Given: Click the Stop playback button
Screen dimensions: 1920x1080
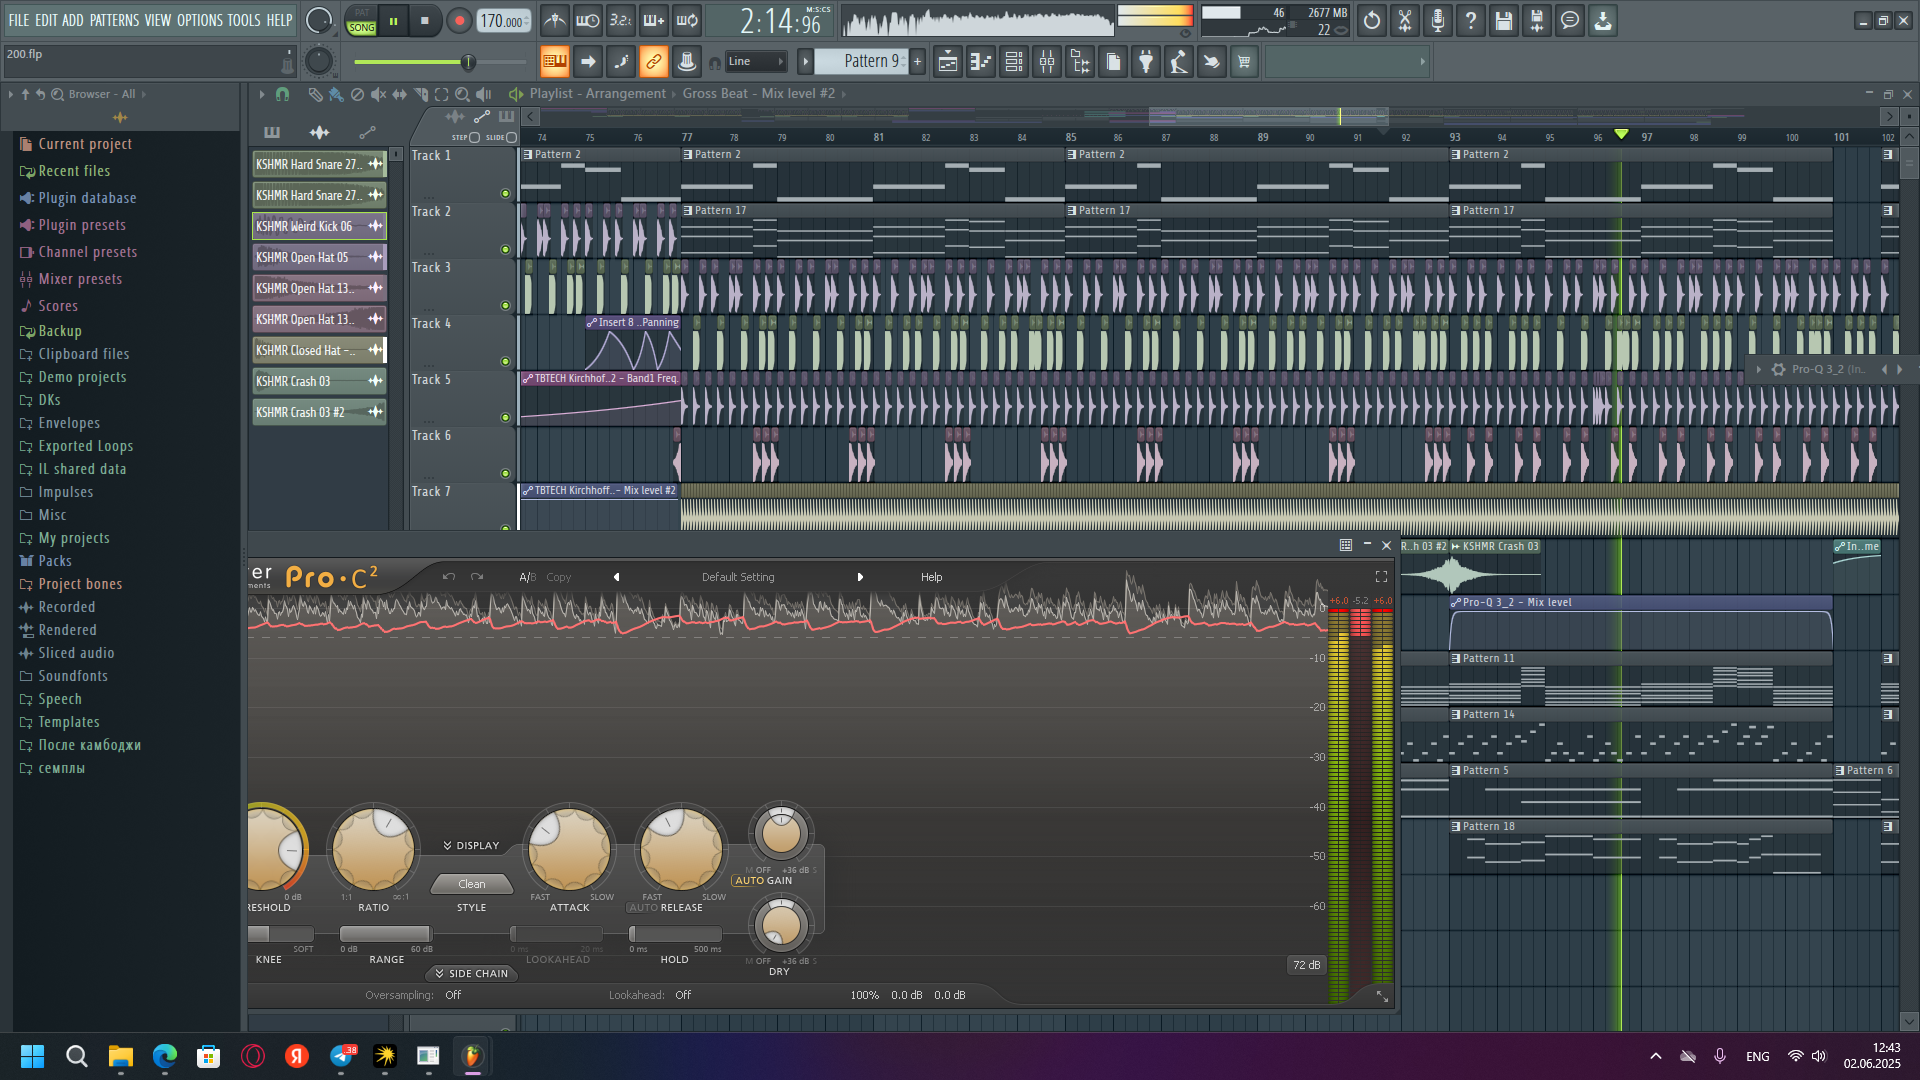Looking at the screenshot, I should coord(425,21).
